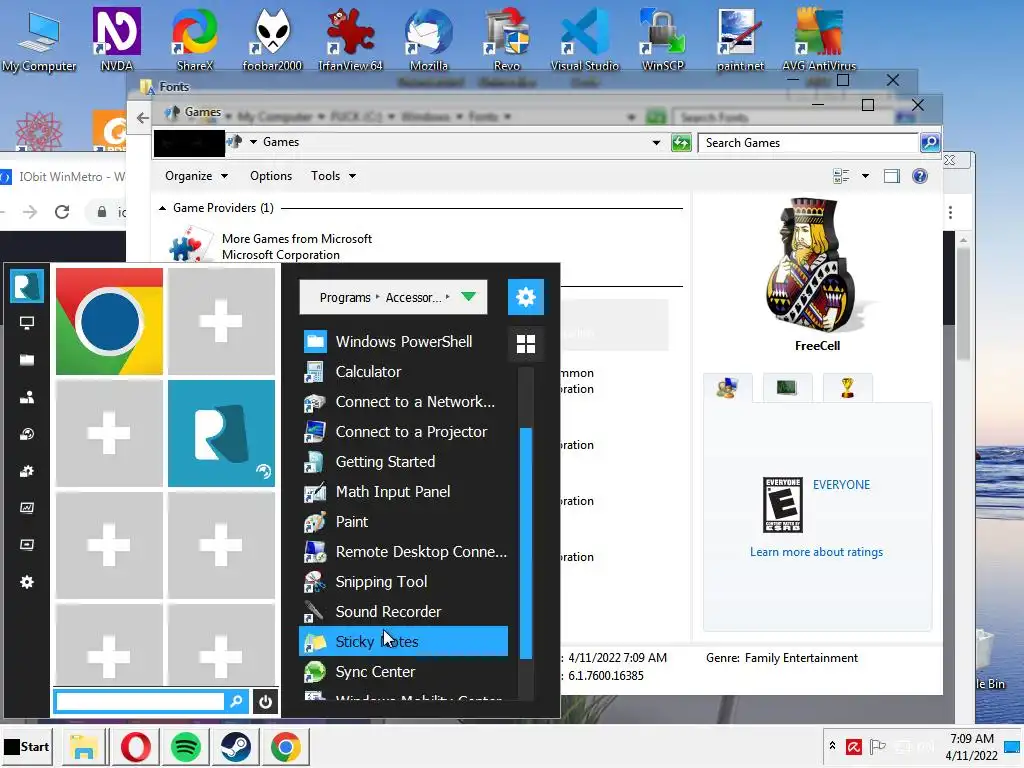Launch Sound Recorder
The height and width of the screenshot is (768, 1024).
(404, 612)
